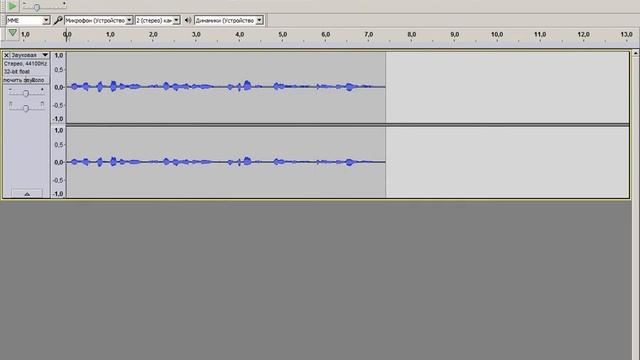Open the Звуковая track name menu
640x360 pixels.
pos(29,55)
